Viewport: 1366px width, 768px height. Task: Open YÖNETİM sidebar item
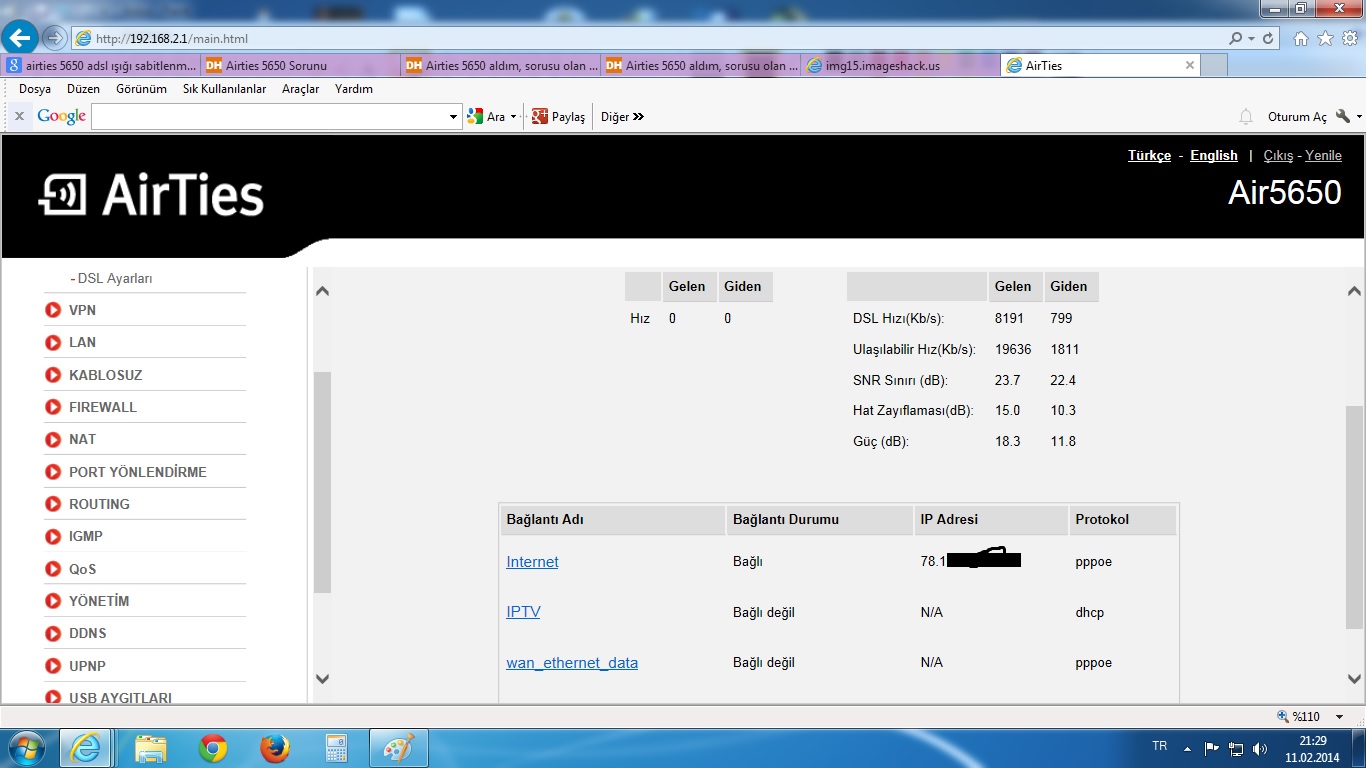tap(99, 601)
